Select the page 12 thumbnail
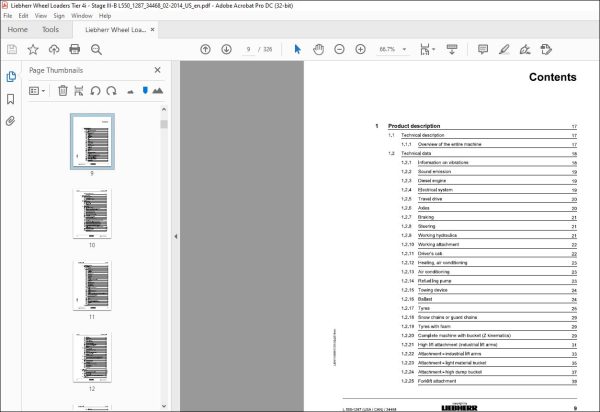 pyautogui.click(x=92, y=357)
